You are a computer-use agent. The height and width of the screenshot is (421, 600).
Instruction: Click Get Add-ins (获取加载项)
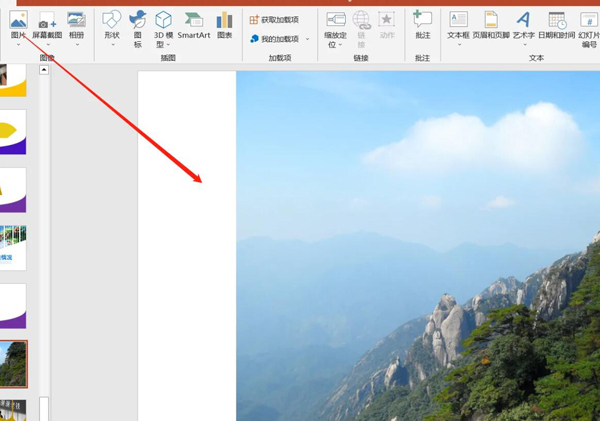click(x=274, y=20)
